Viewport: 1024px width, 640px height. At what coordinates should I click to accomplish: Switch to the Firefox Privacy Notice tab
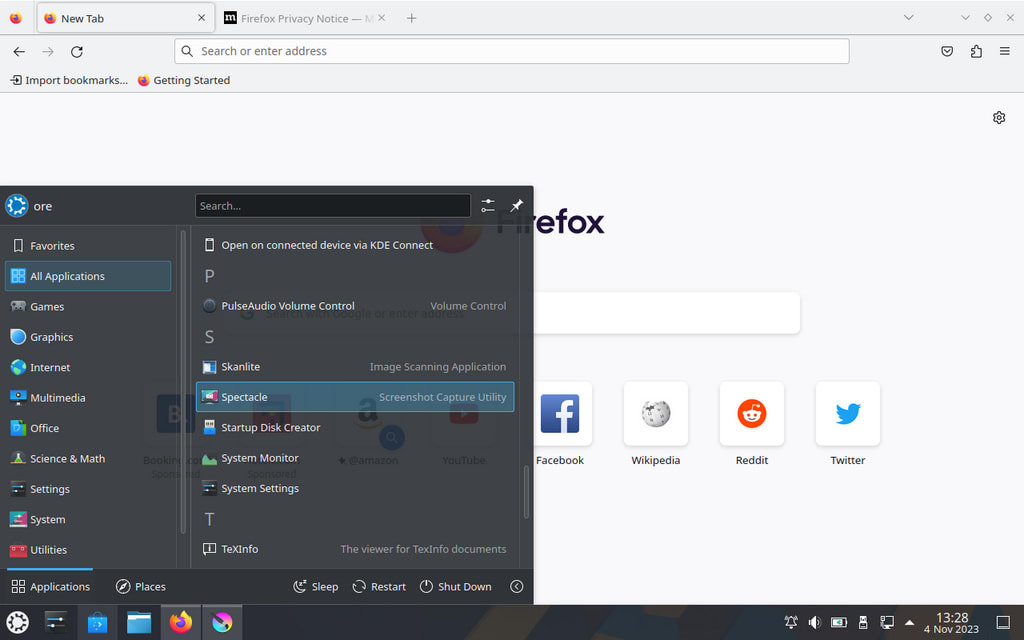(x=304, y=18)
